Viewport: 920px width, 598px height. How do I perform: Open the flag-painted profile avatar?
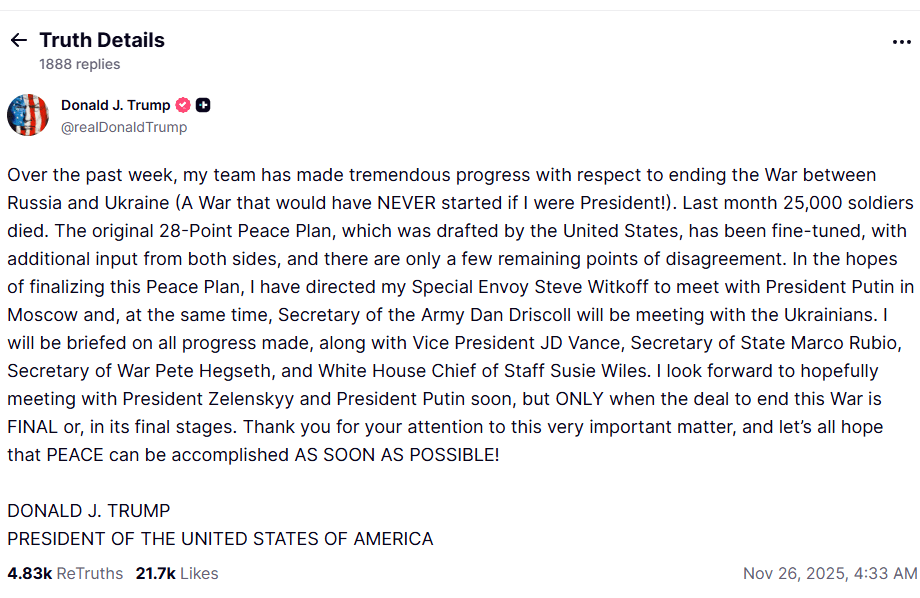[x=28, y=115]
